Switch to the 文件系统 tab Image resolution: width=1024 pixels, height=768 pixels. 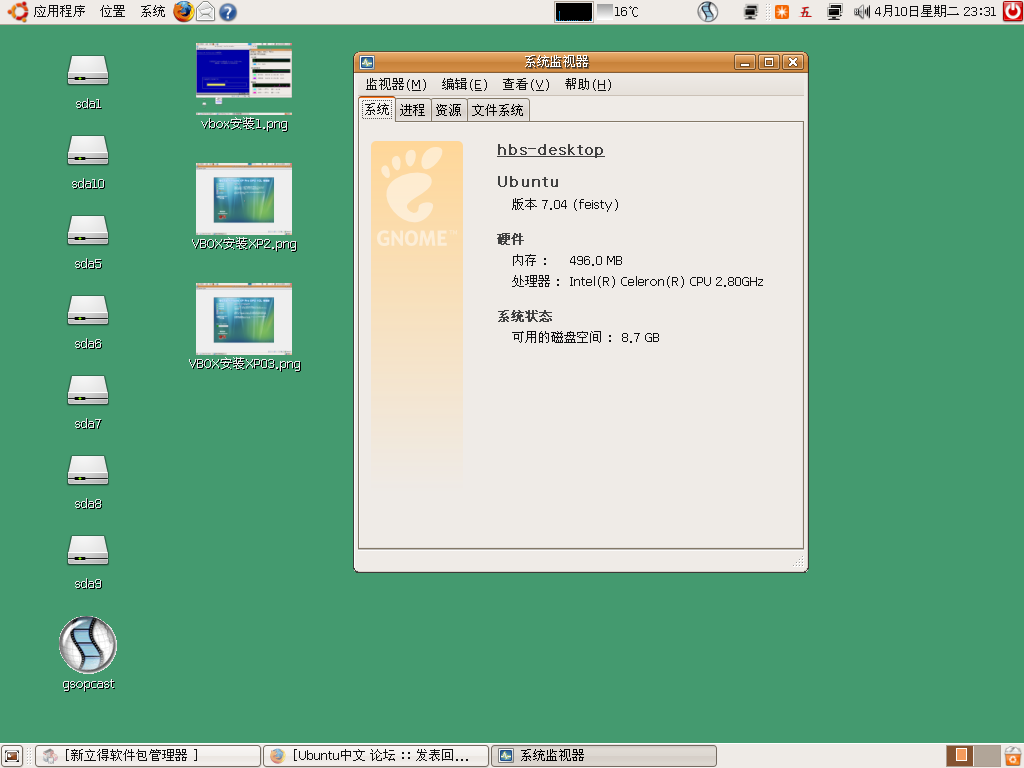tap(498, 110)
